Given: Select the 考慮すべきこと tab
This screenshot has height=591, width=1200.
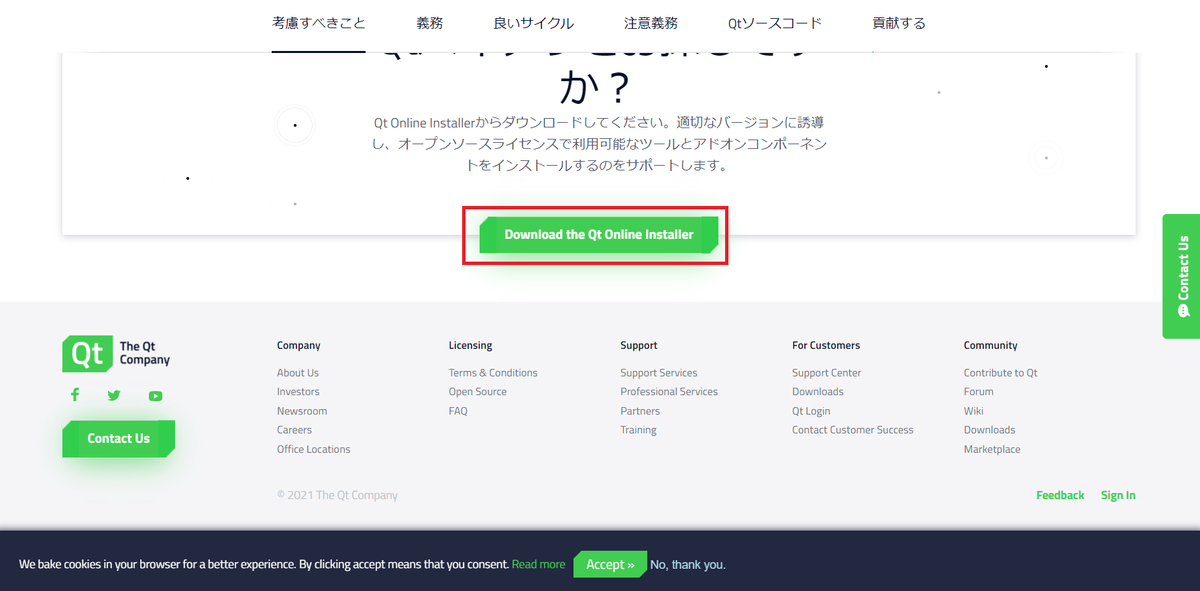Looking at the screenshot, I should click(319, 23).
